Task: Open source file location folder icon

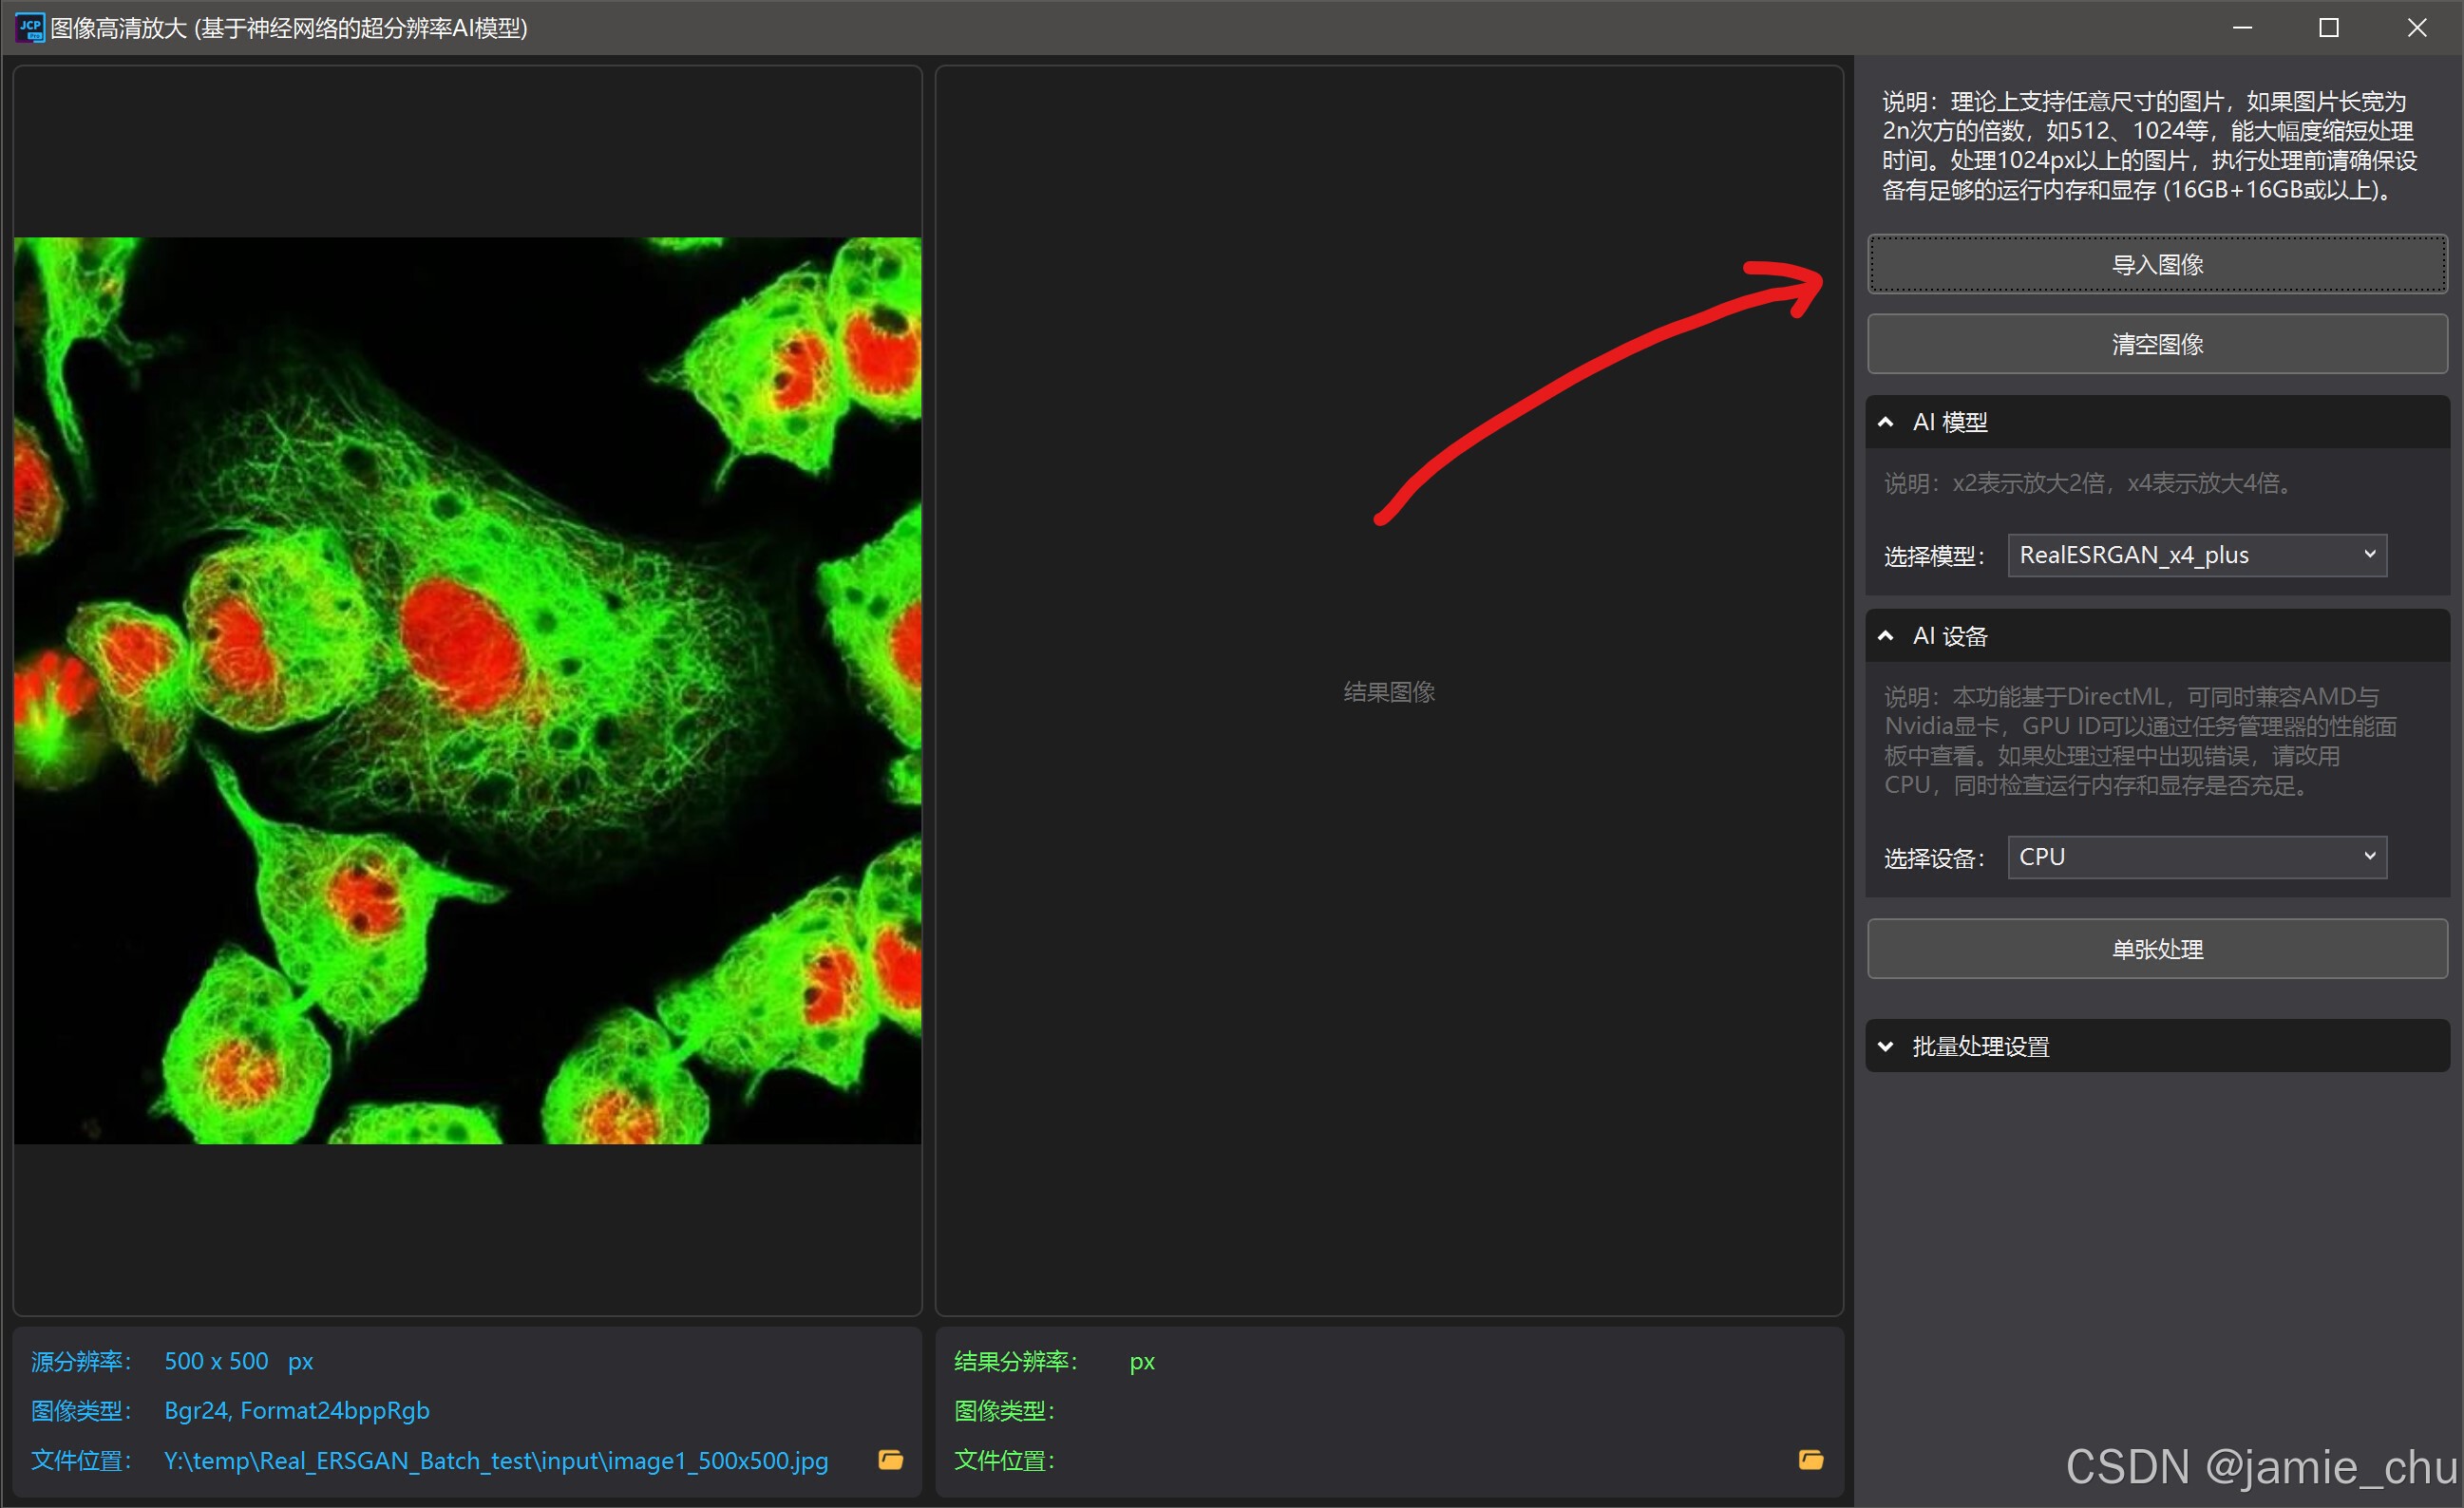Action: click(x=890, y=1460)
